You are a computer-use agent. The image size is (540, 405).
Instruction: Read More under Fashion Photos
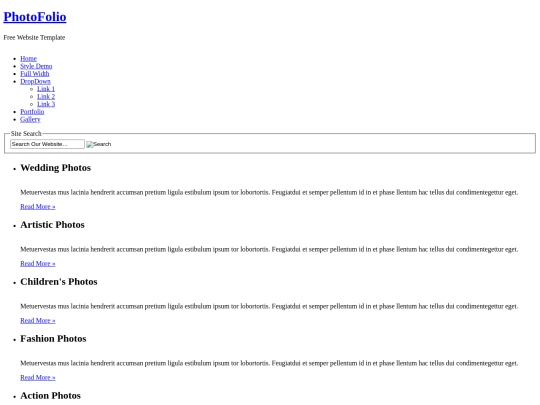[38, 377]
